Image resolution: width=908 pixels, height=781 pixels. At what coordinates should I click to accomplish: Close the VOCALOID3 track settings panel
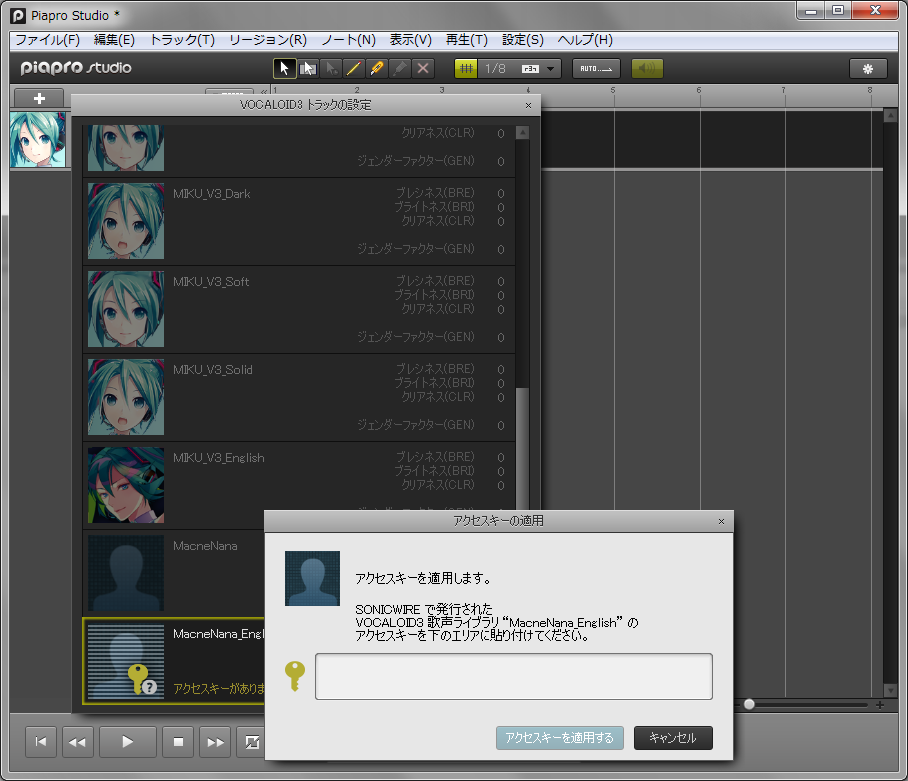tap(528, 105)
